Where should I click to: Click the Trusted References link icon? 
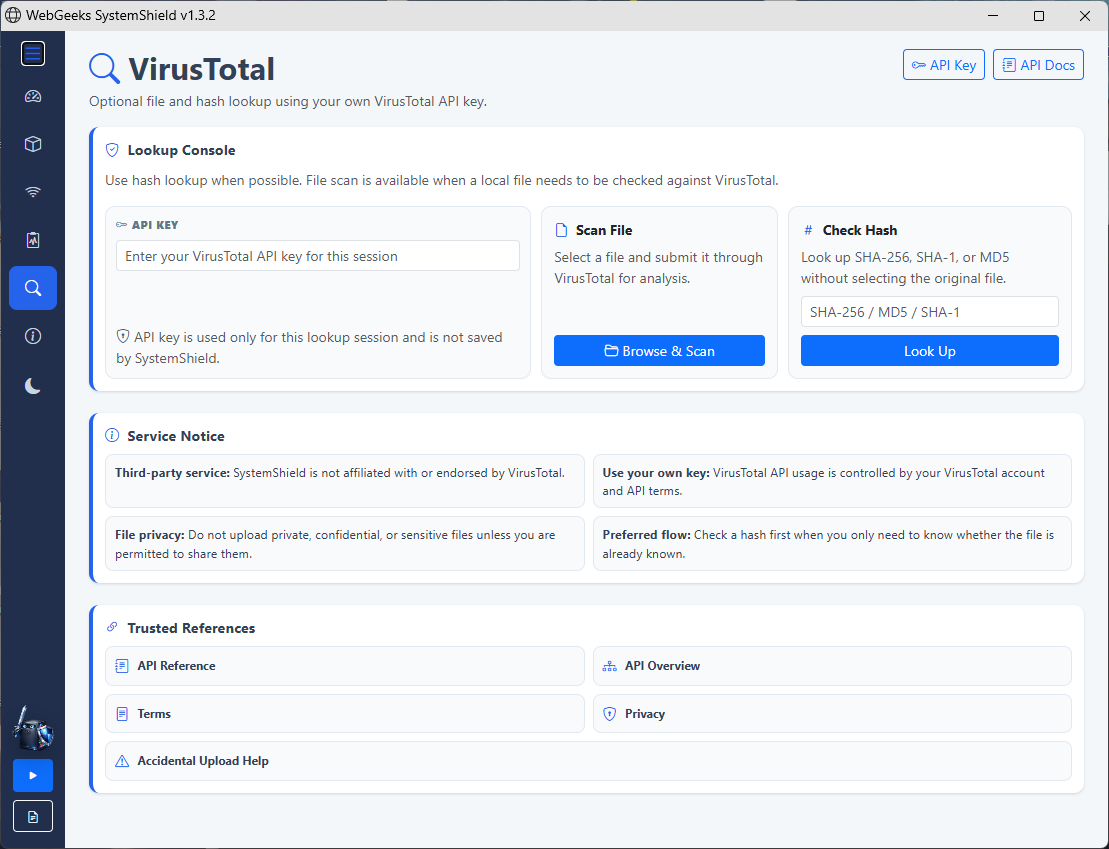(112, 627)
